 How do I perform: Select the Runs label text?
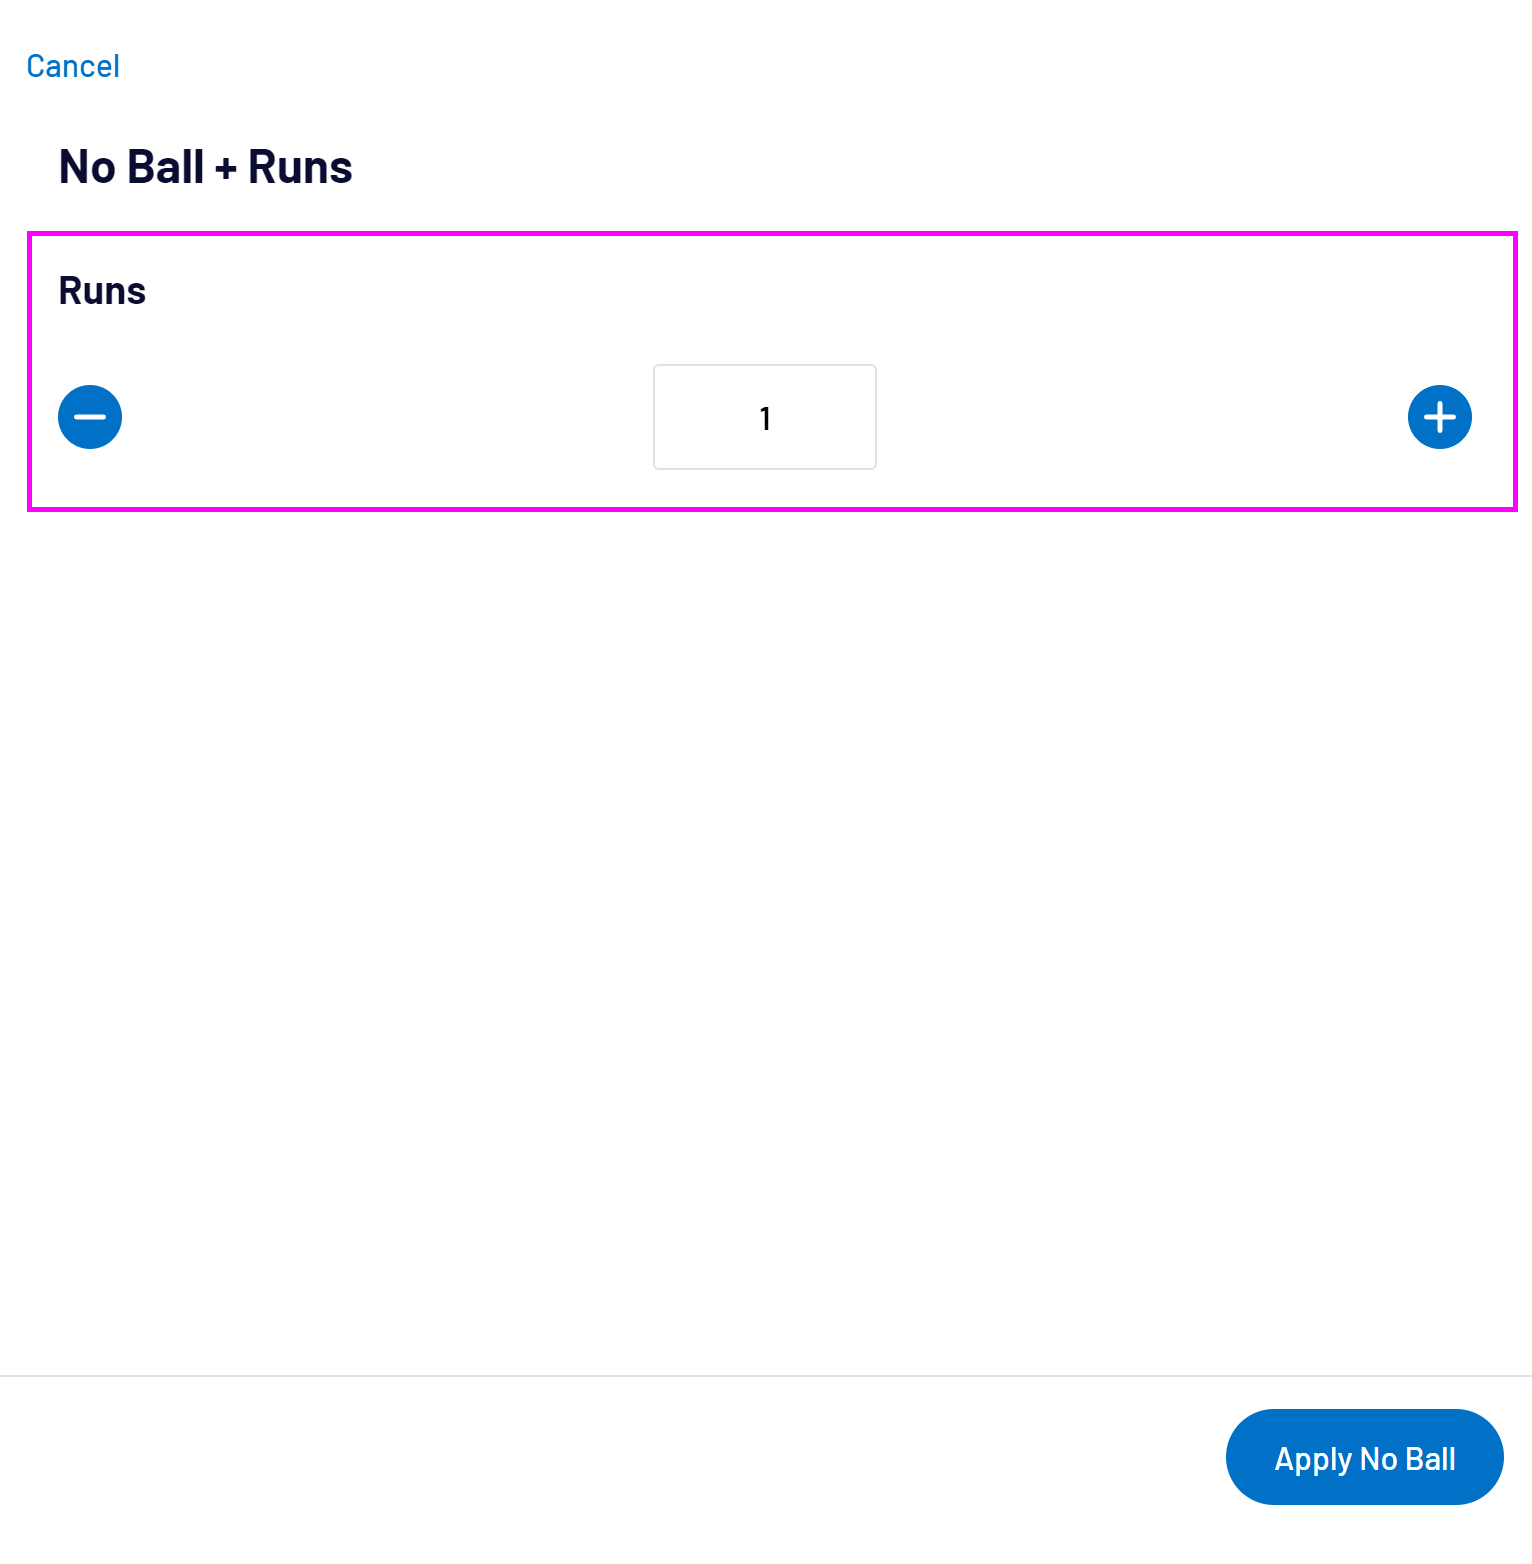[x=102, y=291]
